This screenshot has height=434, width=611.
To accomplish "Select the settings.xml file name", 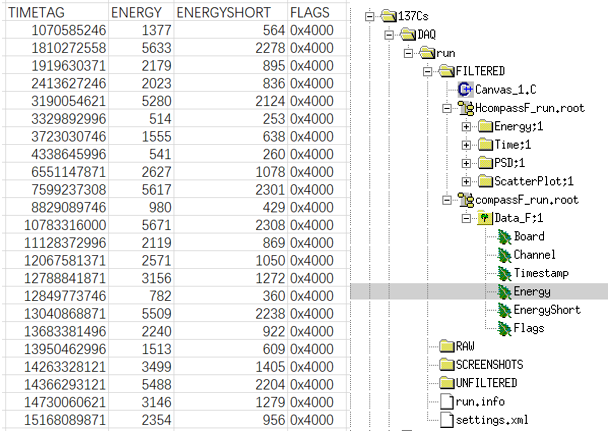I will [492, 420].
